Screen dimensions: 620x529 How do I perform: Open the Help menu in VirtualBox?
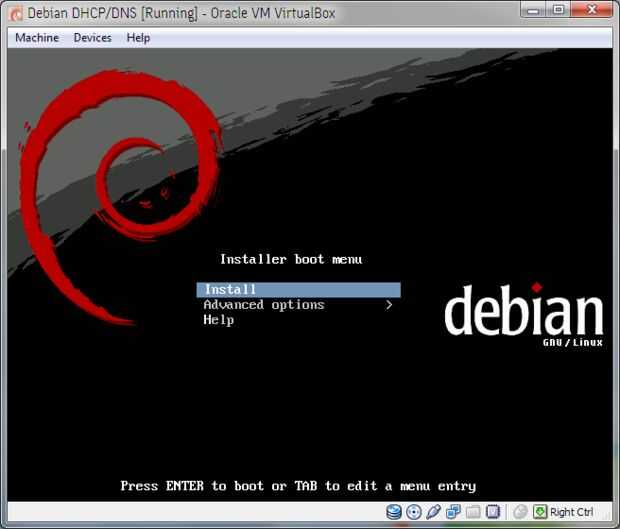coord(138,38)
